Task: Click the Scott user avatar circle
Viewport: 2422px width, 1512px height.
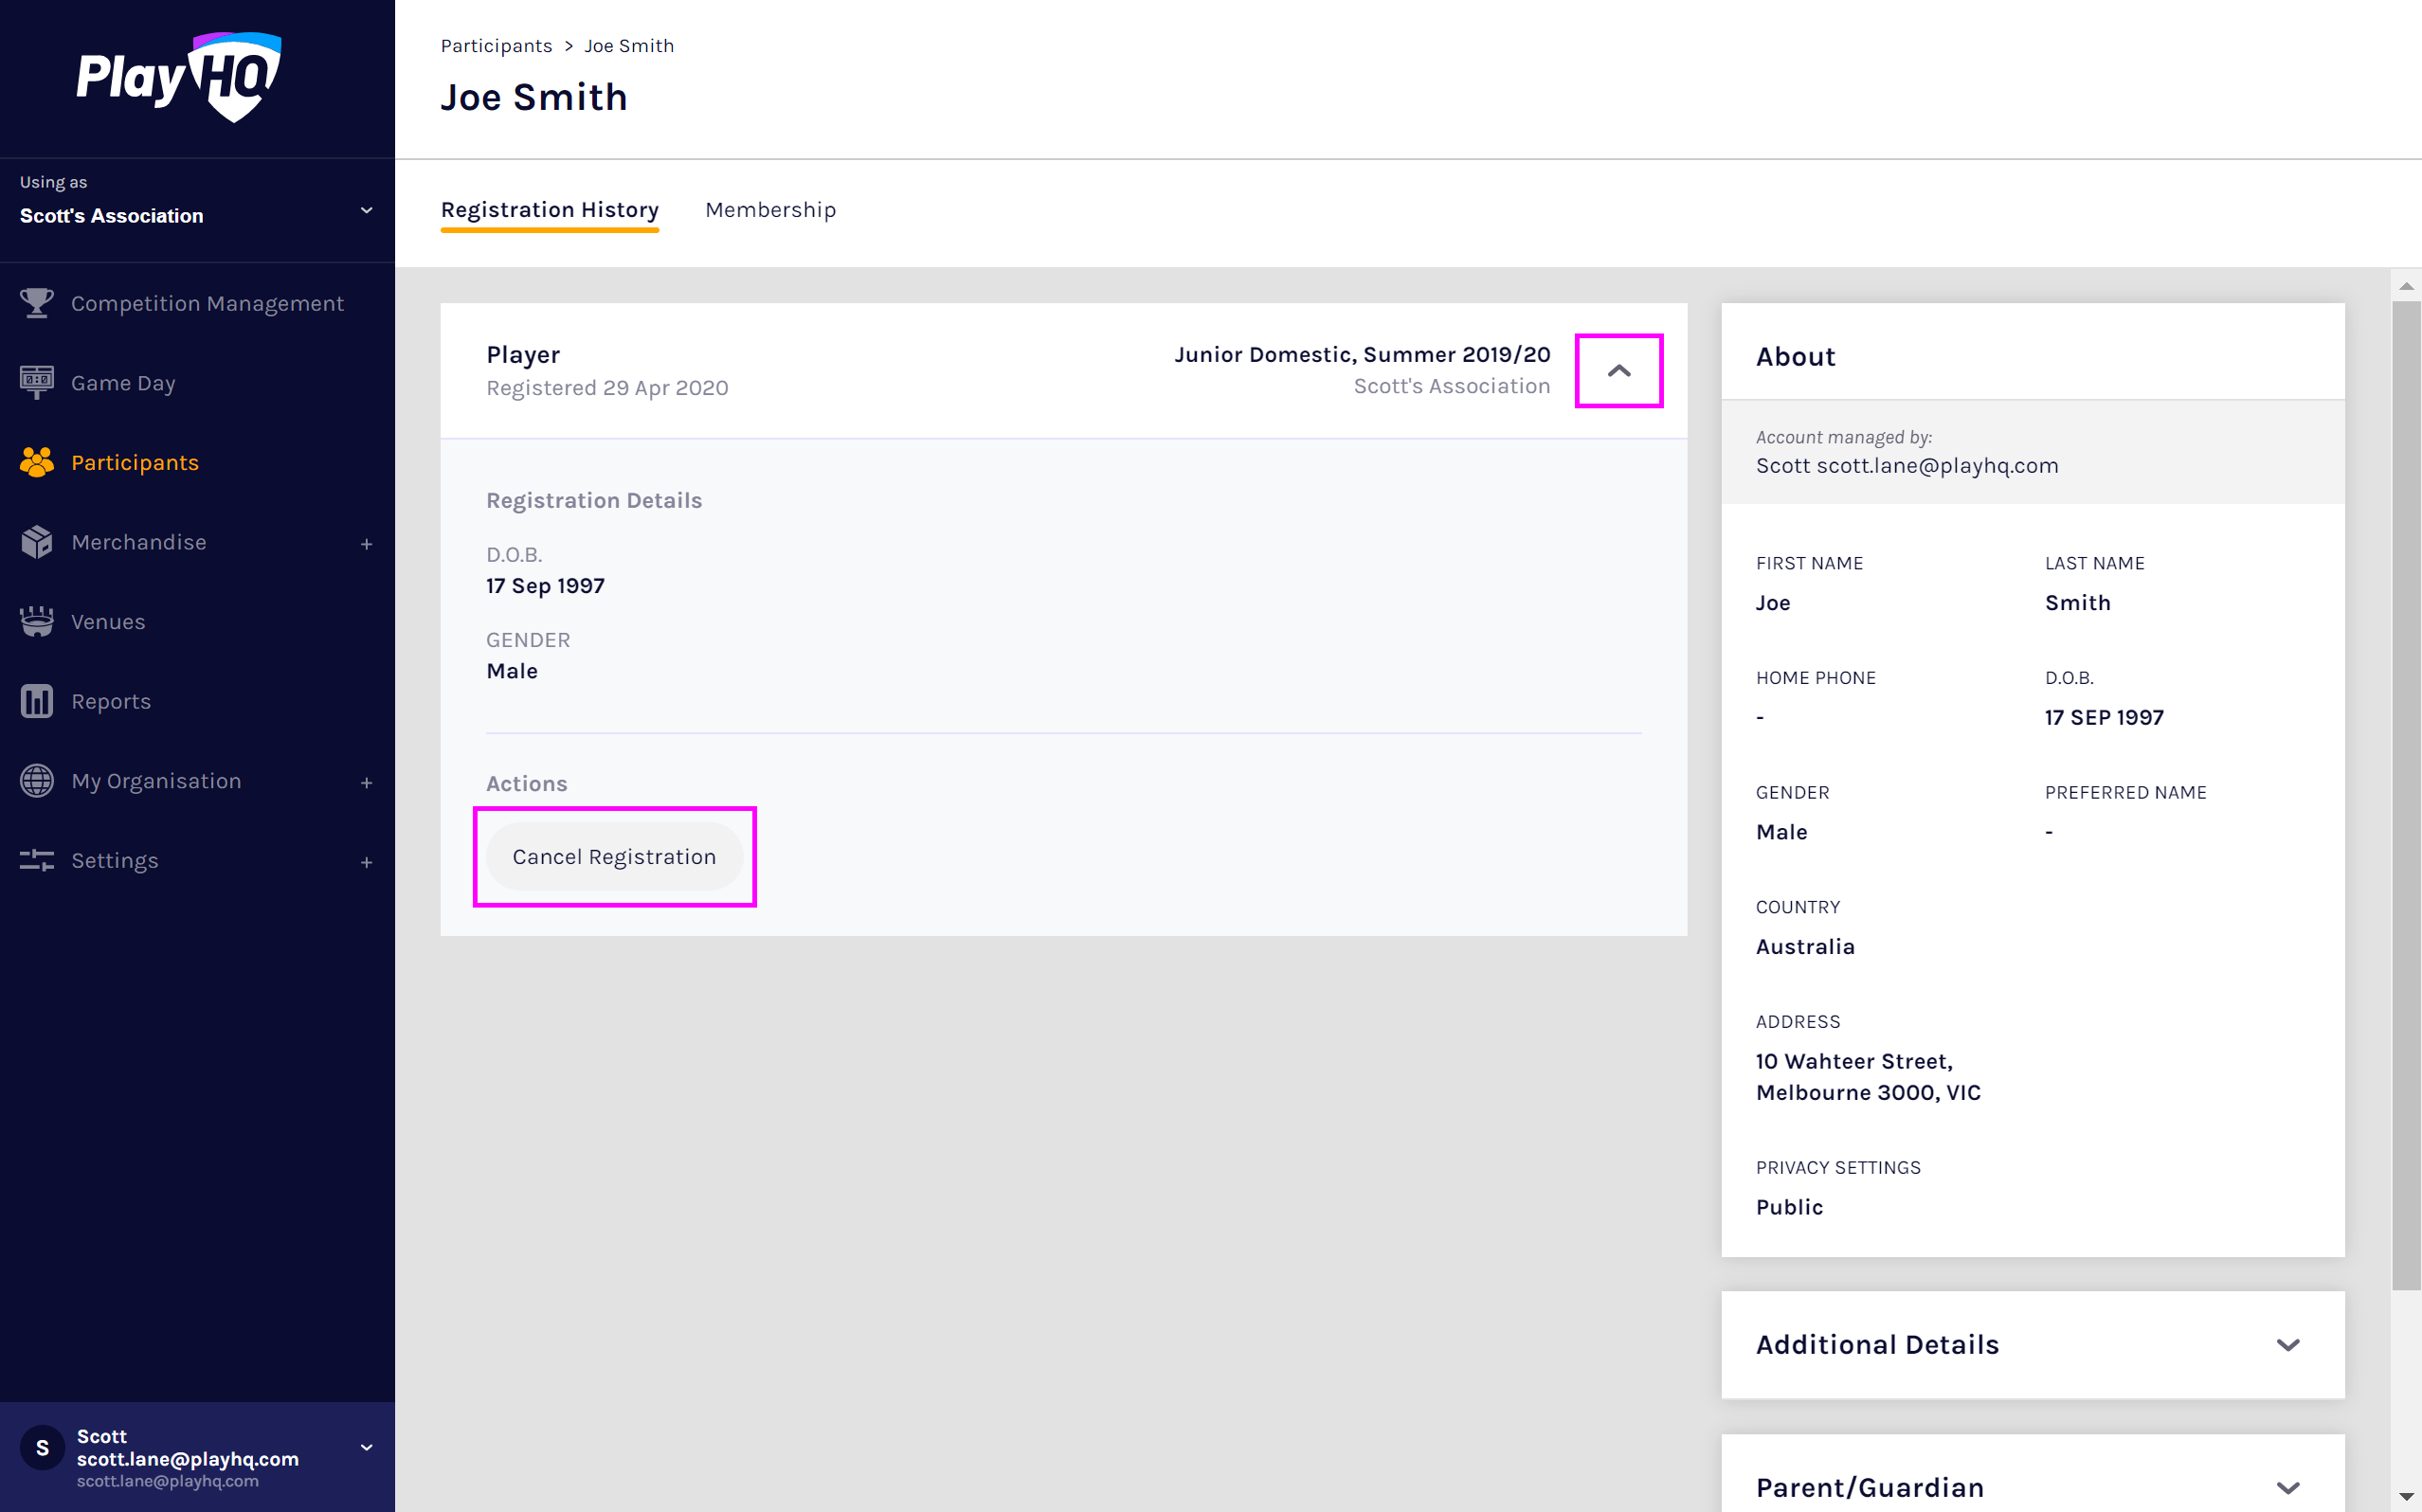Action: [x=42, y=1447]
